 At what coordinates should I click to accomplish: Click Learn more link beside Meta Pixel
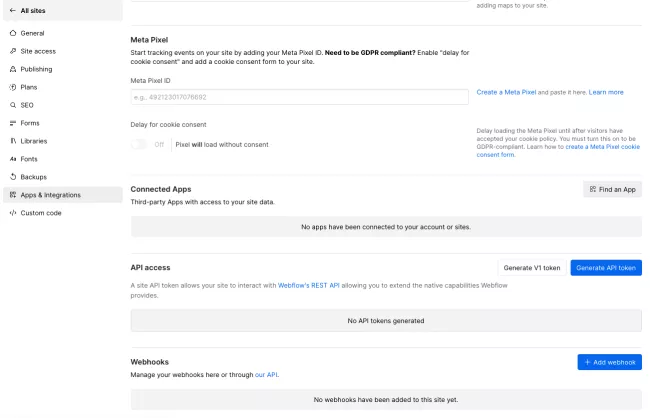(606, 92)
